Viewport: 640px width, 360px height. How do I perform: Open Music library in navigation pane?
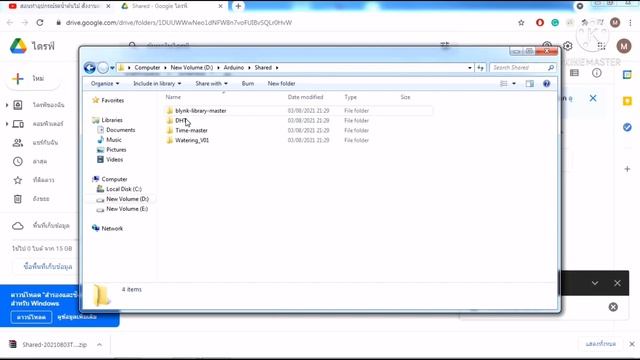[x=113, y=140]
